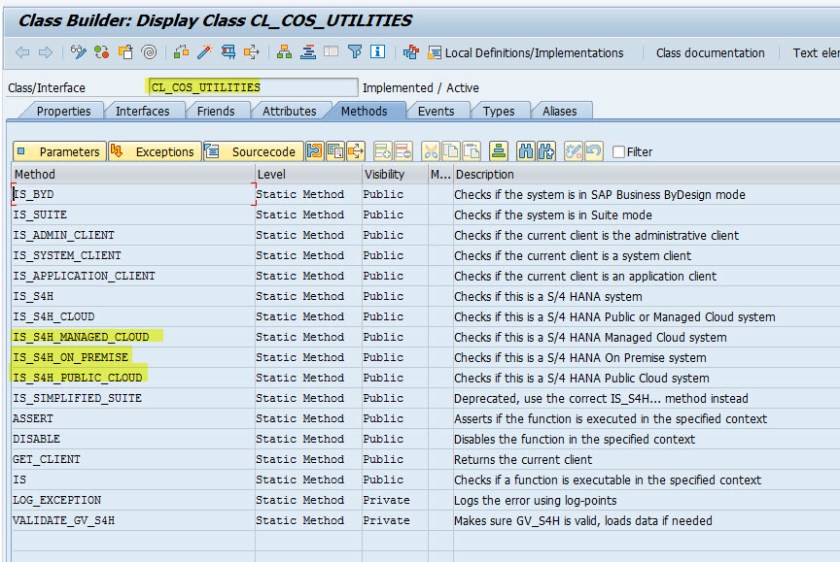
Task: Click the Visibility column header
Action: coord(395,174)
